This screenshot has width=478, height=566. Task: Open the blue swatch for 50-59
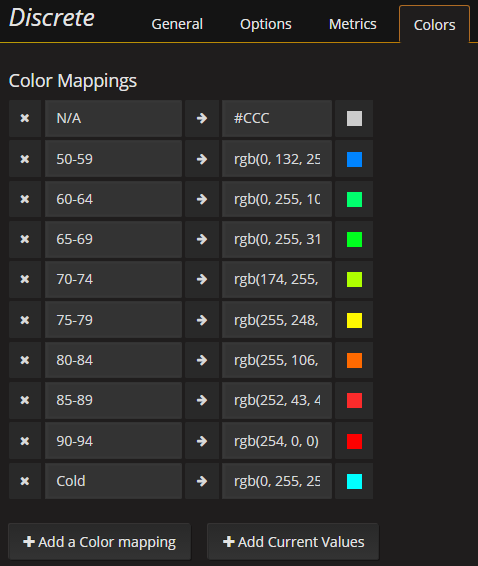tap(354, 159)
